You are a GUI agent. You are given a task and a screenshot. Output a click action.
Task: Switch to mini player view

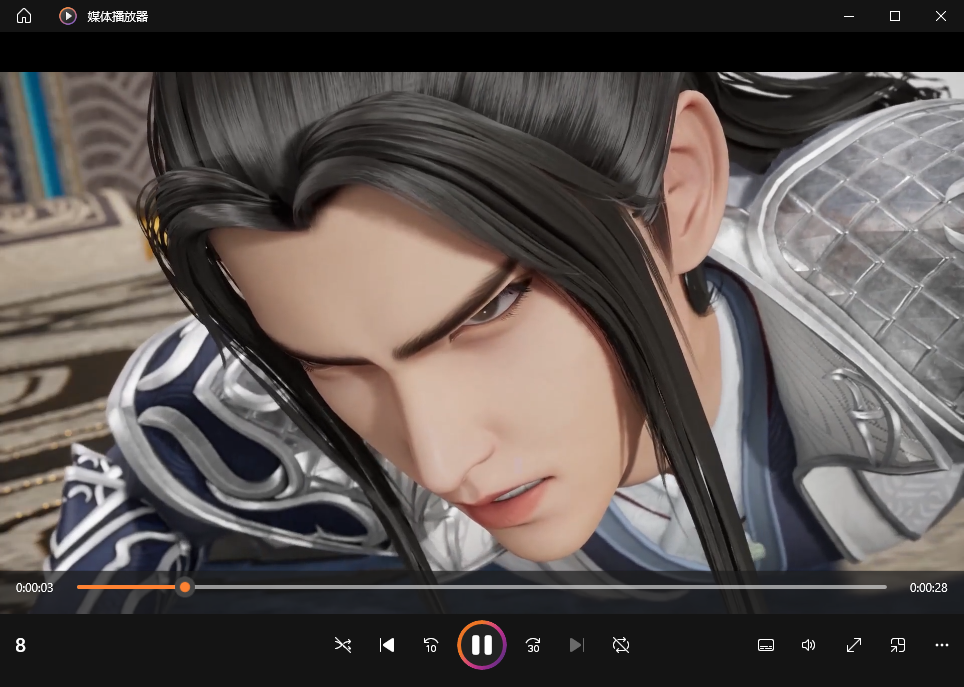pyautogui.click(x=898, y=645)
